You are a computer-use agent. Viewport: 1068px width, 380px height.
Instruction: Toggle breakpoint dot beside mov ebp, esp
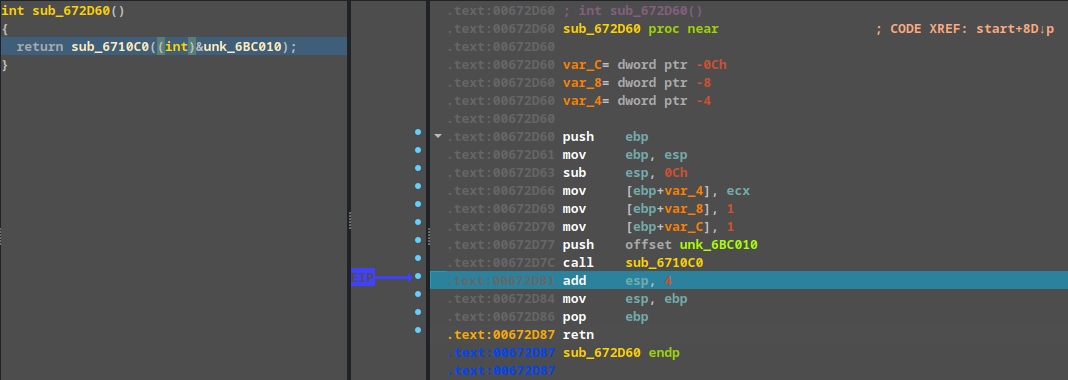click(418, 150)
